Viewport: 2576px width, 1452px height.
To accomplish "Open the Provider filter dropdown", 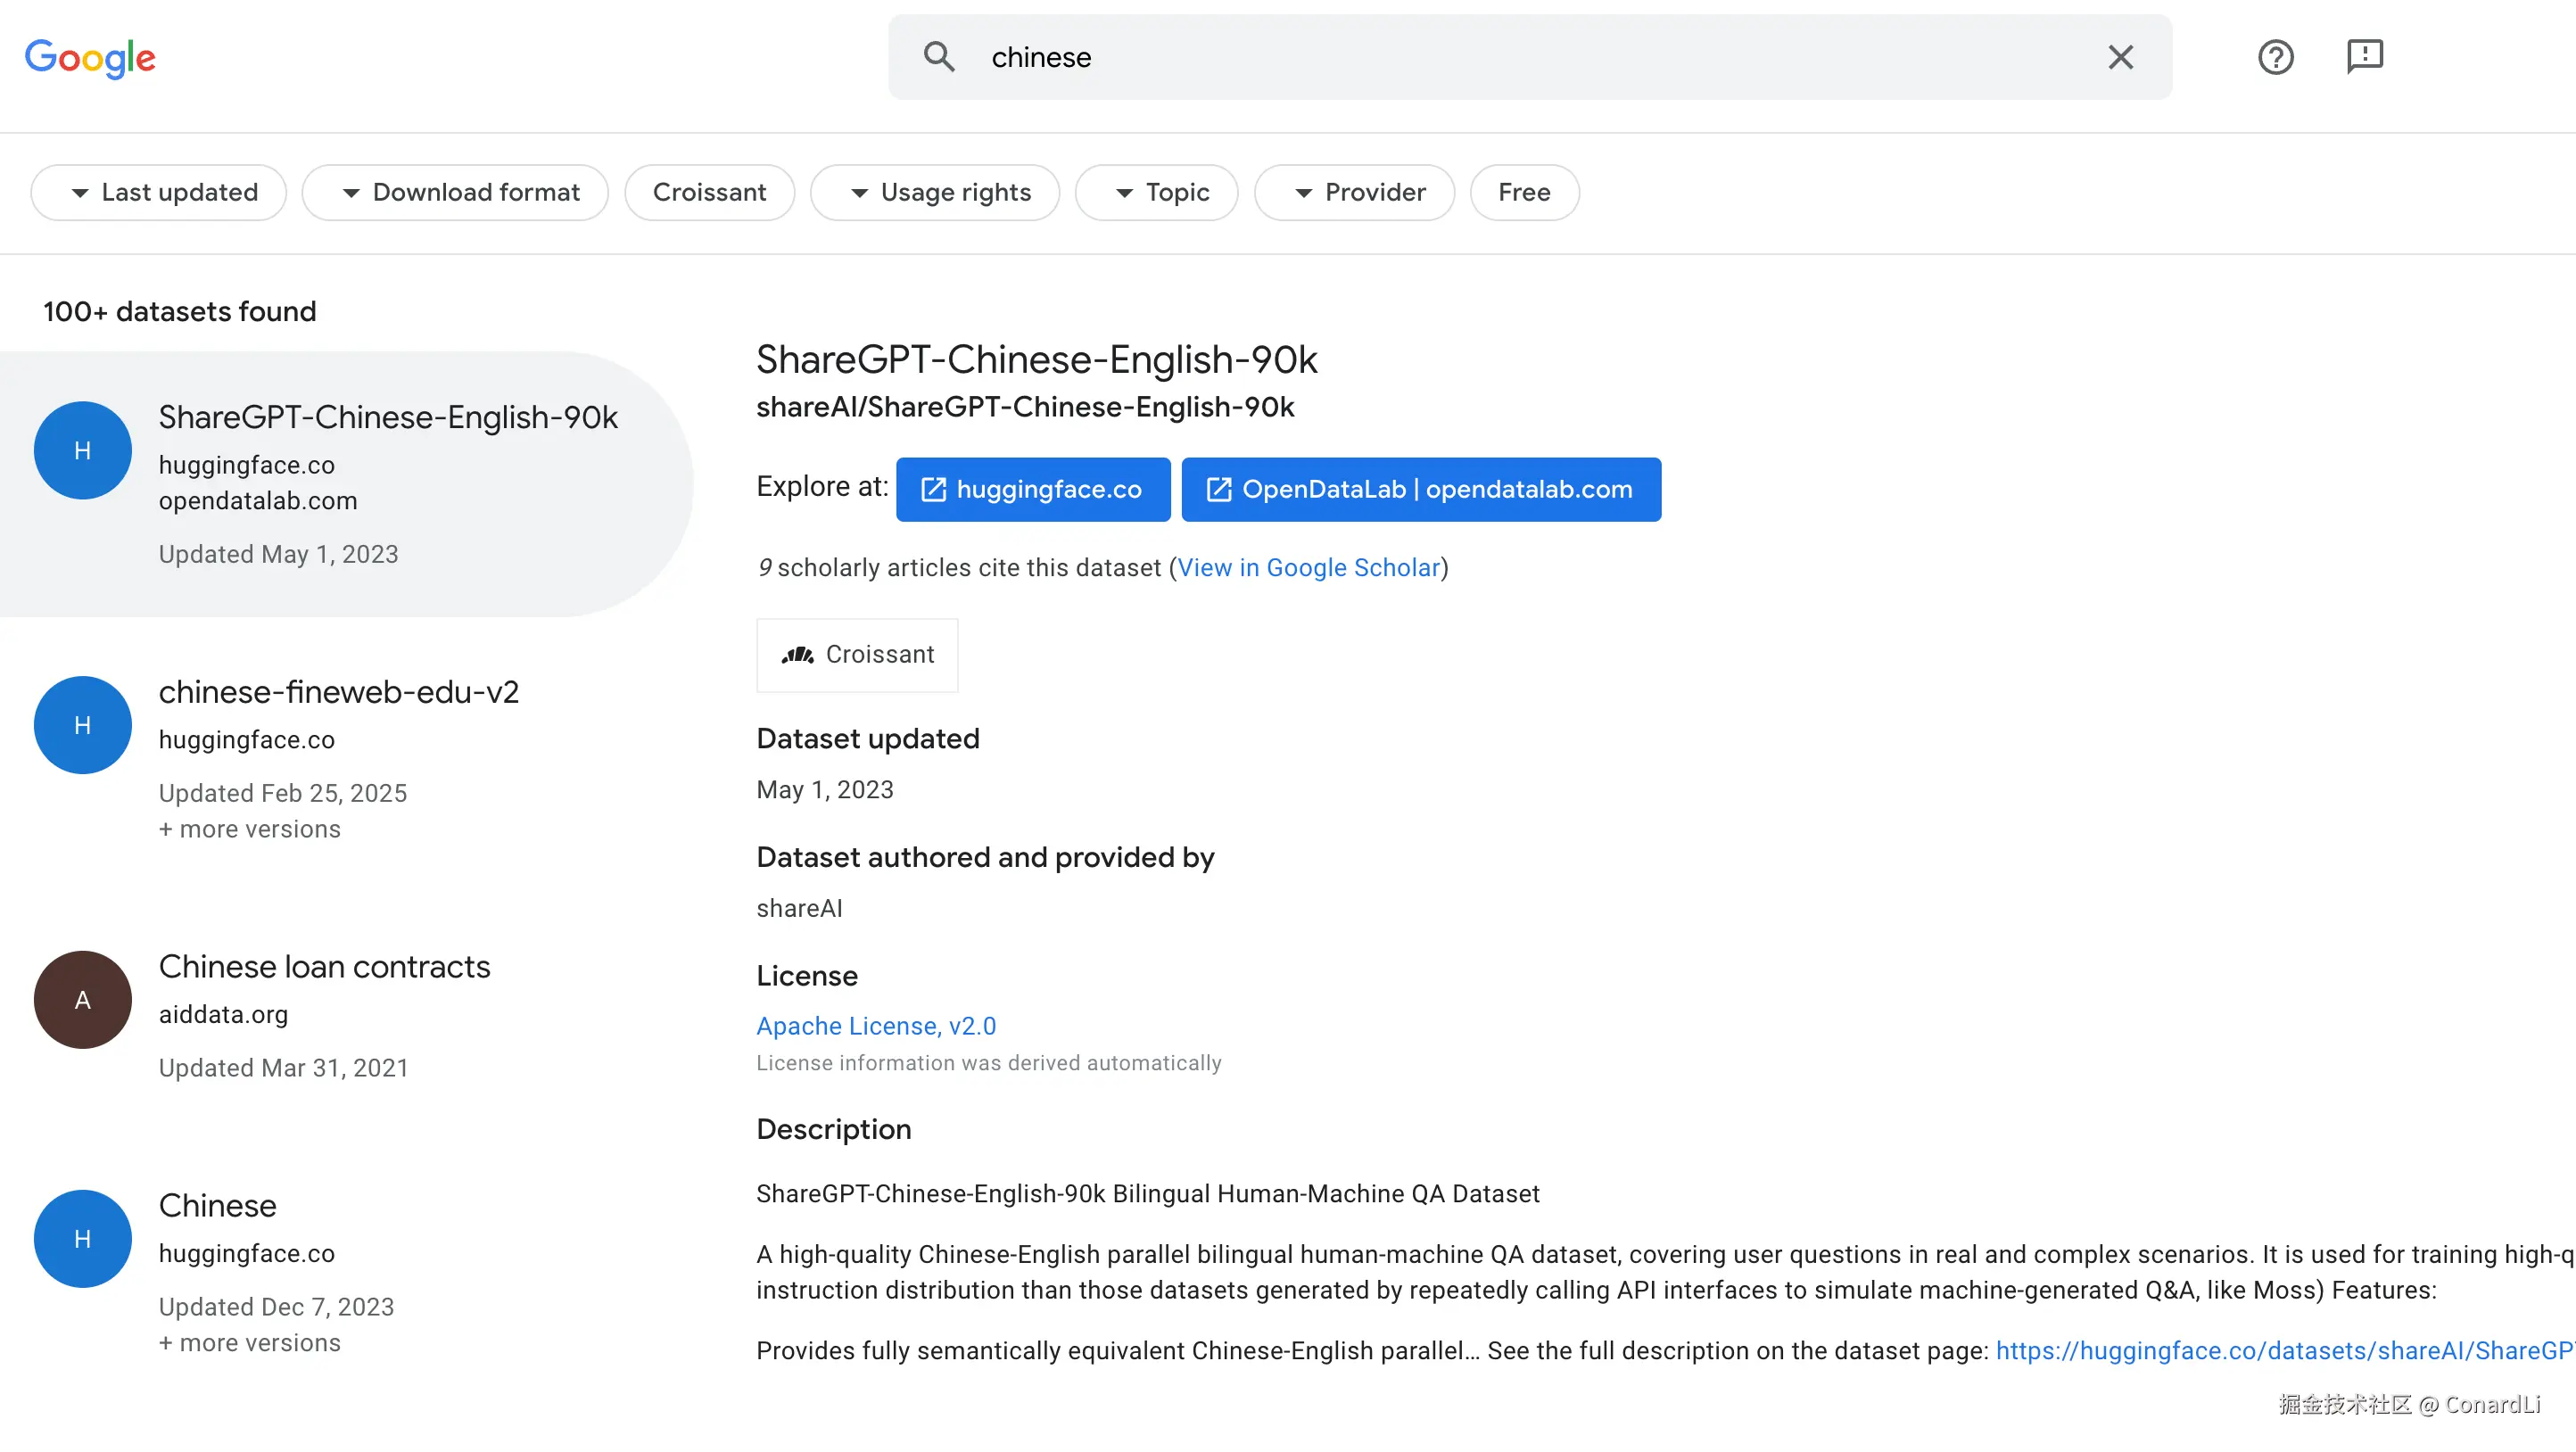I will (x=1354, y=192).
